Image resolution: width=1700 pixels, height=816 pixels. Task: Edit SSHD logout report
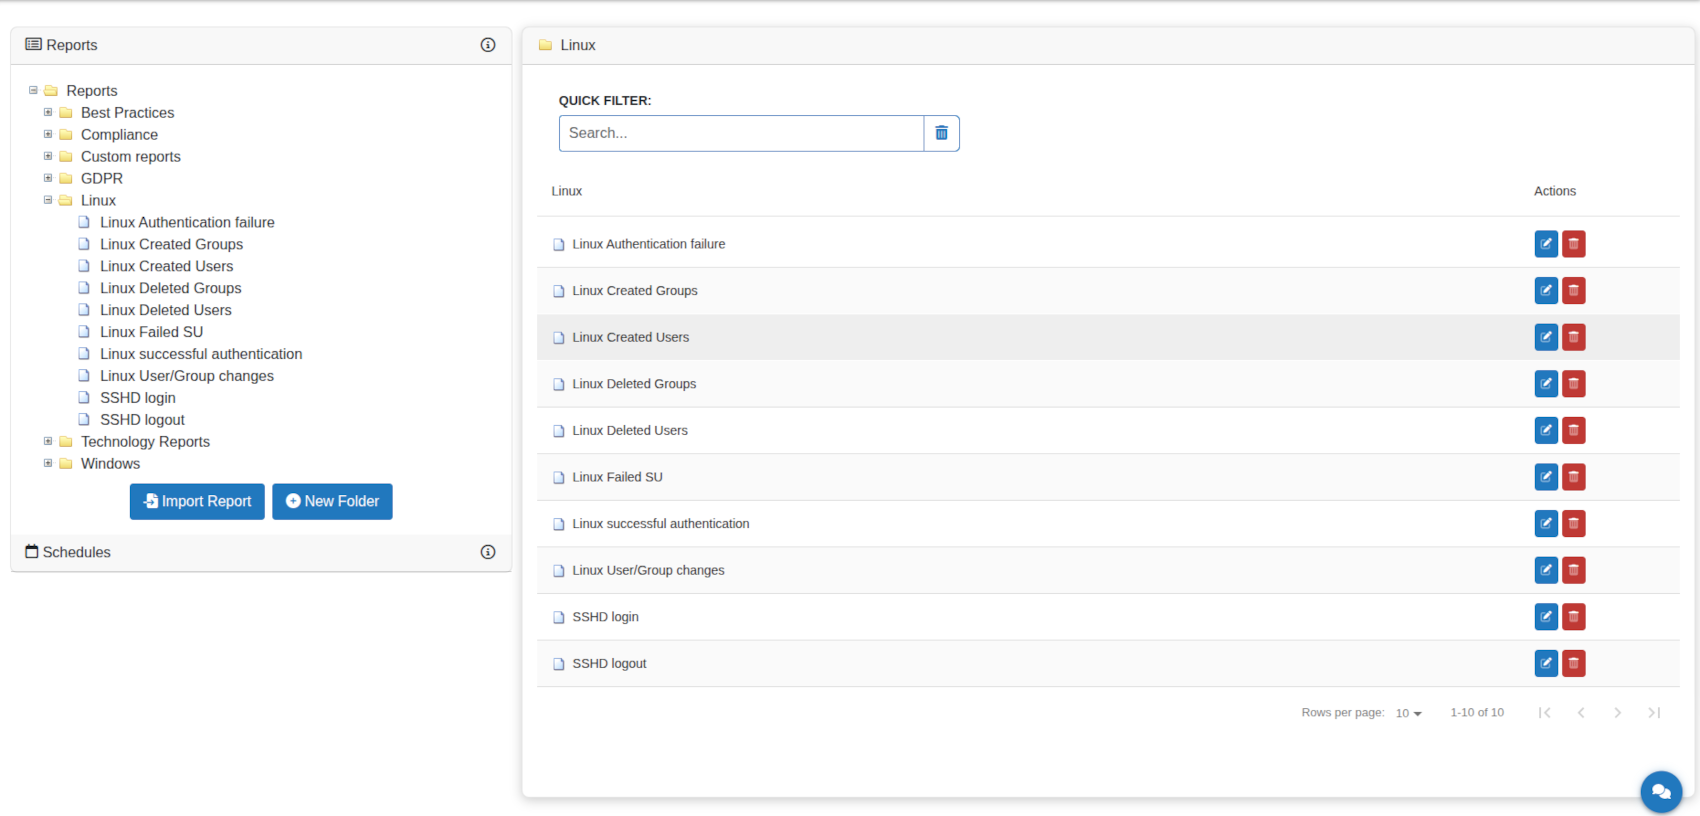click(x=1546, y=663)
